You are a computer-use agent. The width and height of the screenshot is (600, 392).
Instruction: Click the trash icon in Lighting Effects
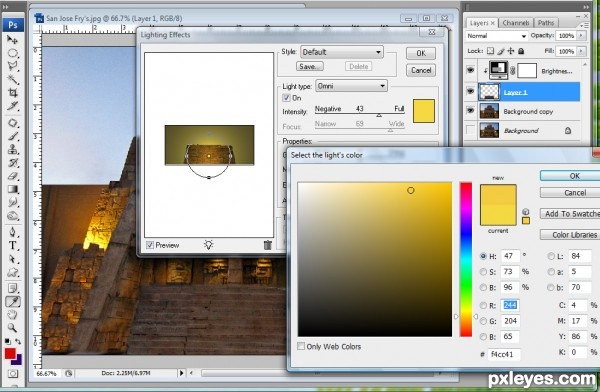click(x=267, y=245)
